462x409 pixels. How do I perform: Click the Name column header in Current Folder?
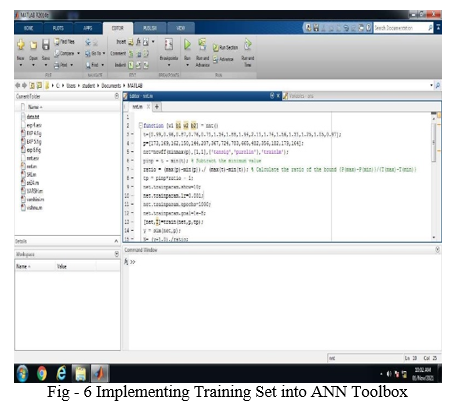pos(35,107)
